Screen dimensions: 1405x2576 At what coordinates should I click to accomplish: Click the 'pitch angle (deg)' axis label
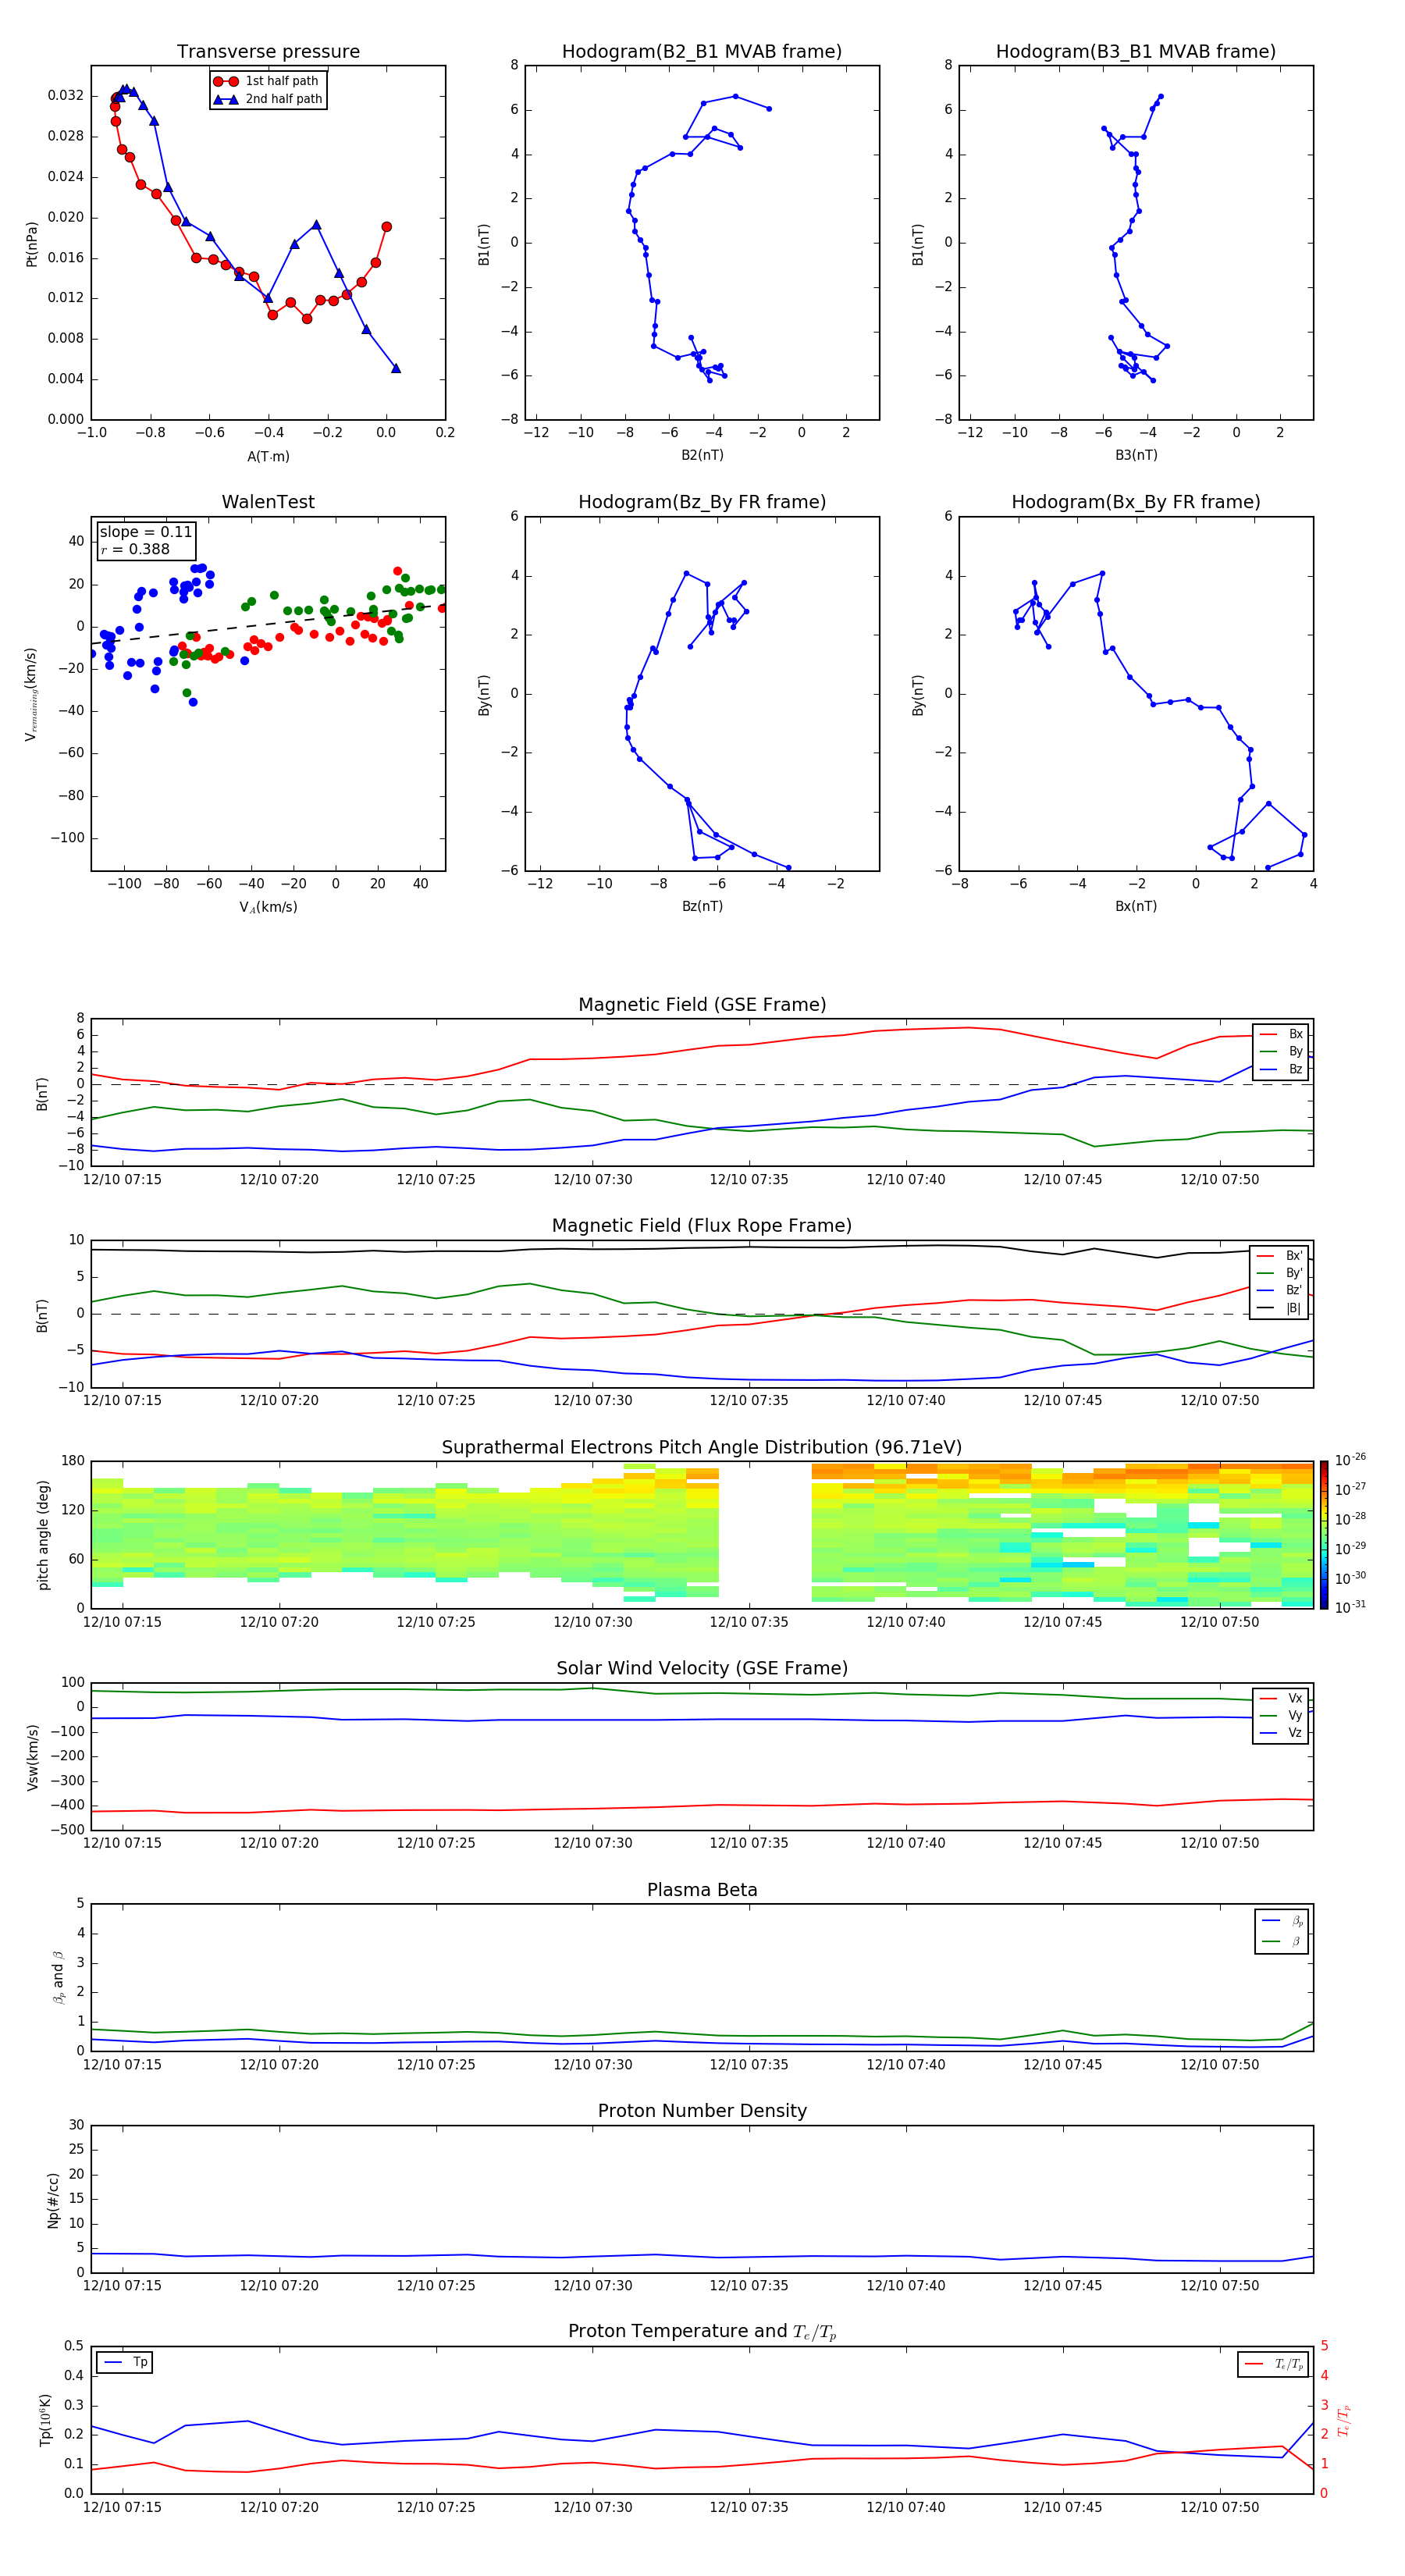(x=43, y=1535)
